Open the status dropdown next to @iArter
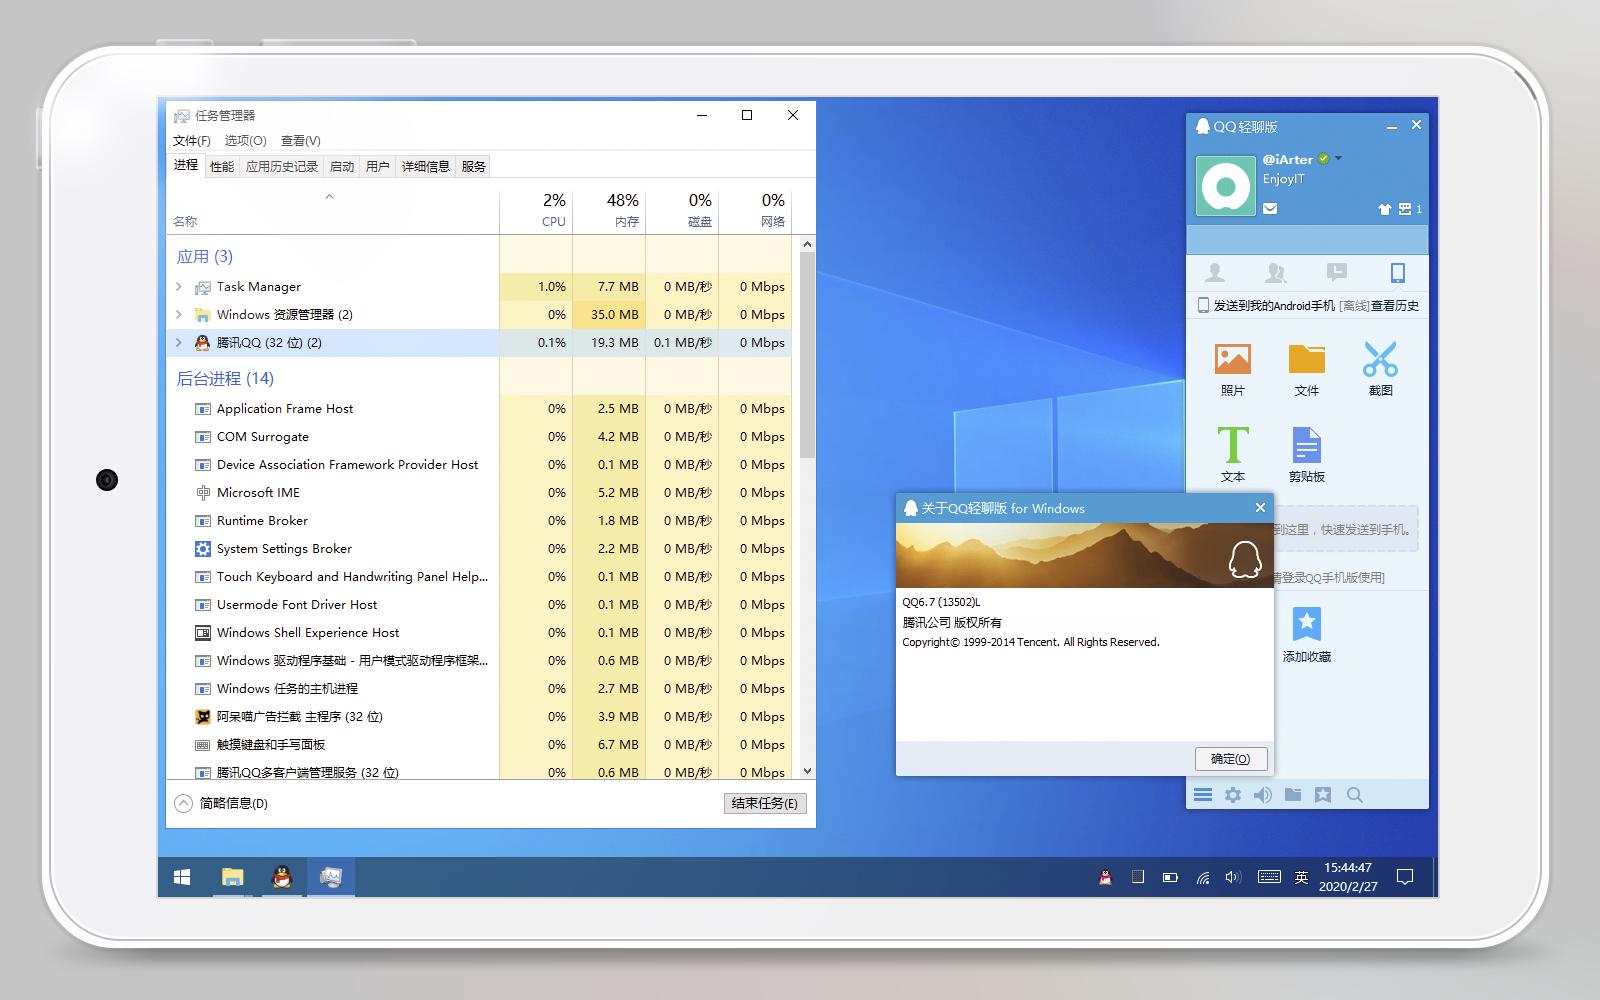 1337,158
